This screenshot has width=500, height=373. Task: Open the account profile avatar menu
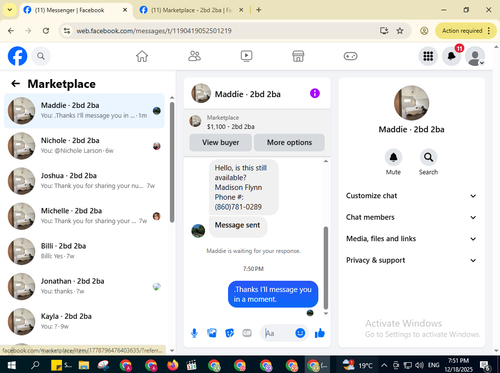475,56
